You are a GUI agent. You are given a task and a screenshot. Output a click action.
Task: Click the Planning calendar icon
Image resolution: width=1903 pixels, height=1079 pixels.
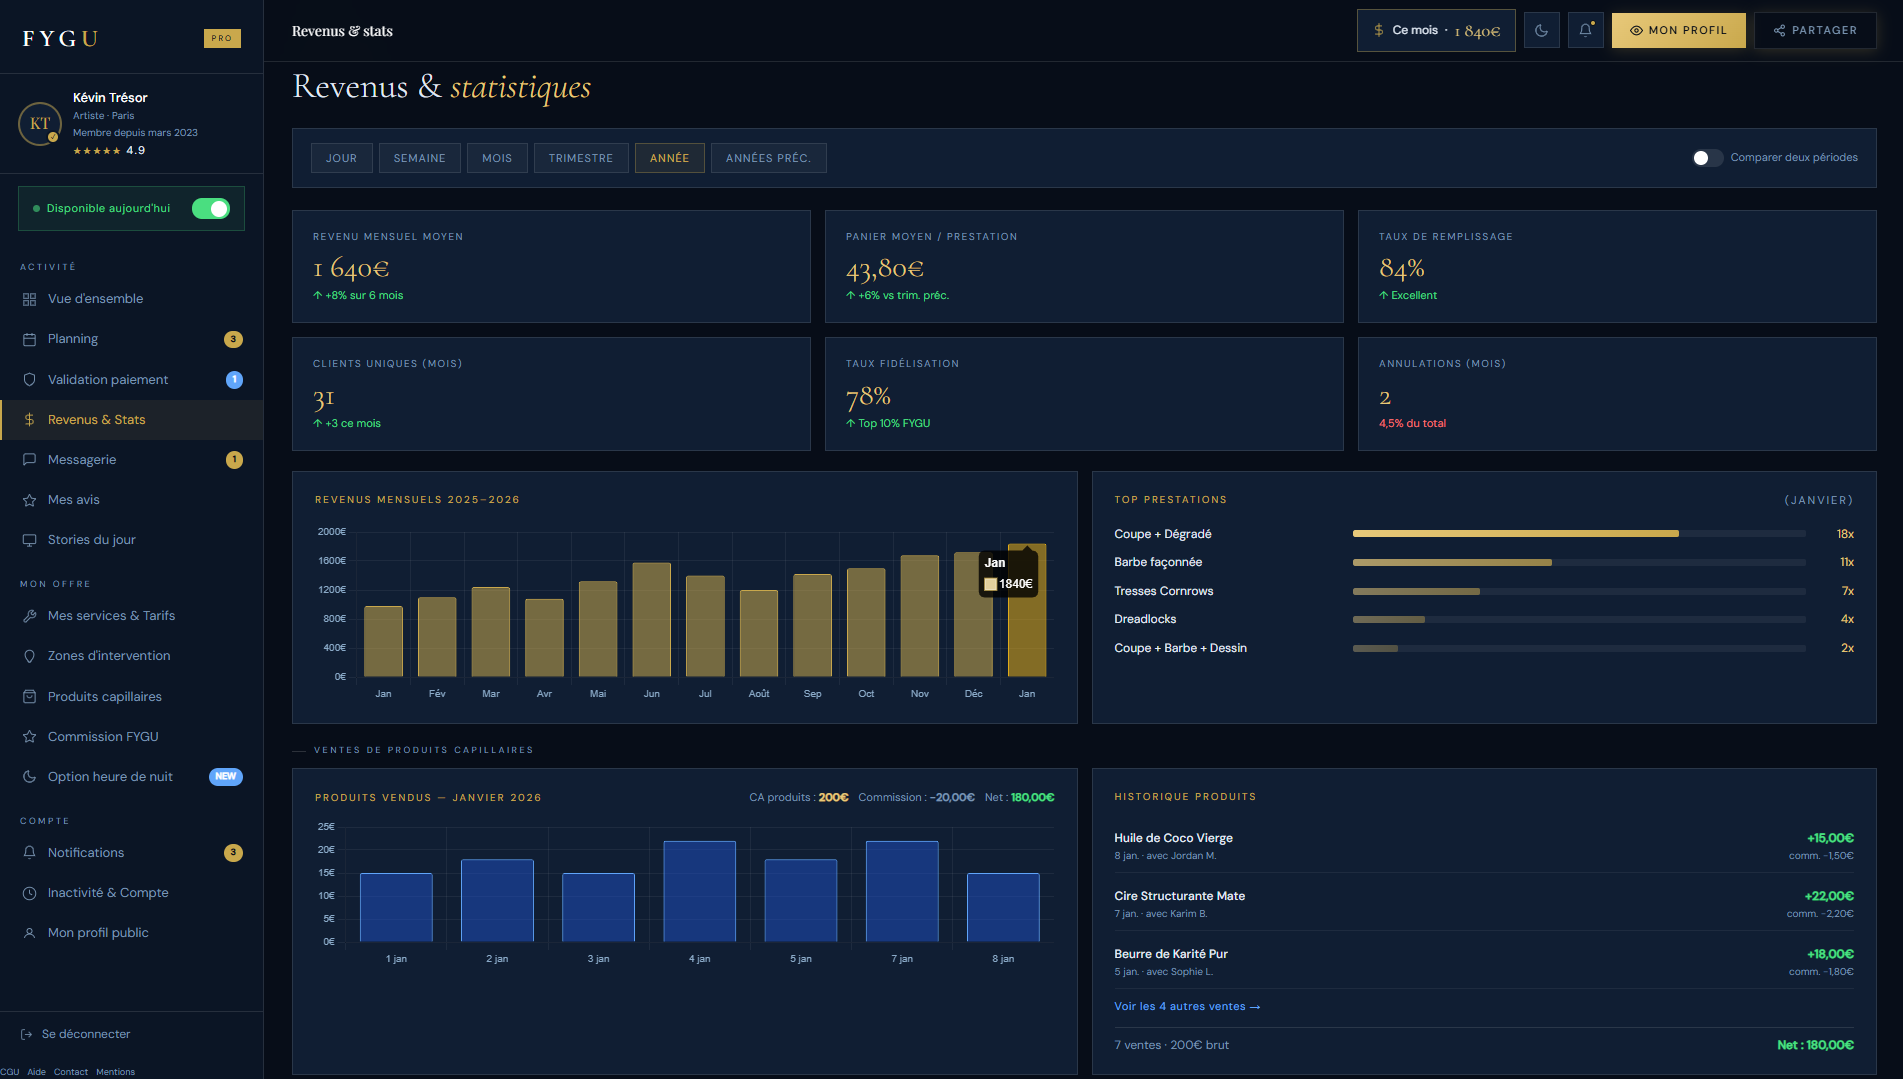click(x=29, y=339)
